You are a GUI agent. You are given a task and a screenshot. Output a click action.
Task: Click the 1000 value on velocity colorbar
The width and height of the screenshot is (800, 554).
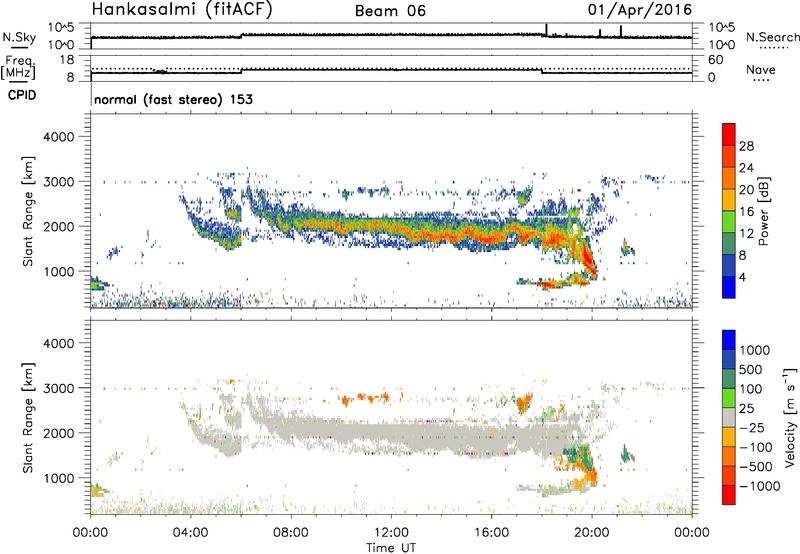click(755, 350)
